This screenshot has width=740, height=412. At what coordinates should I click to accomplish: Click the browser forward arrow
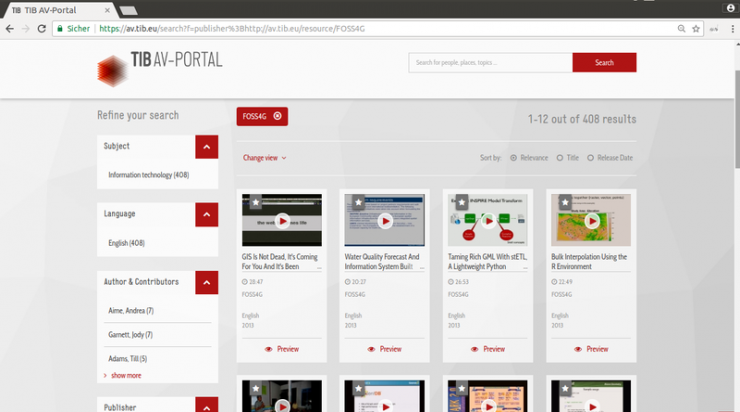25,29
